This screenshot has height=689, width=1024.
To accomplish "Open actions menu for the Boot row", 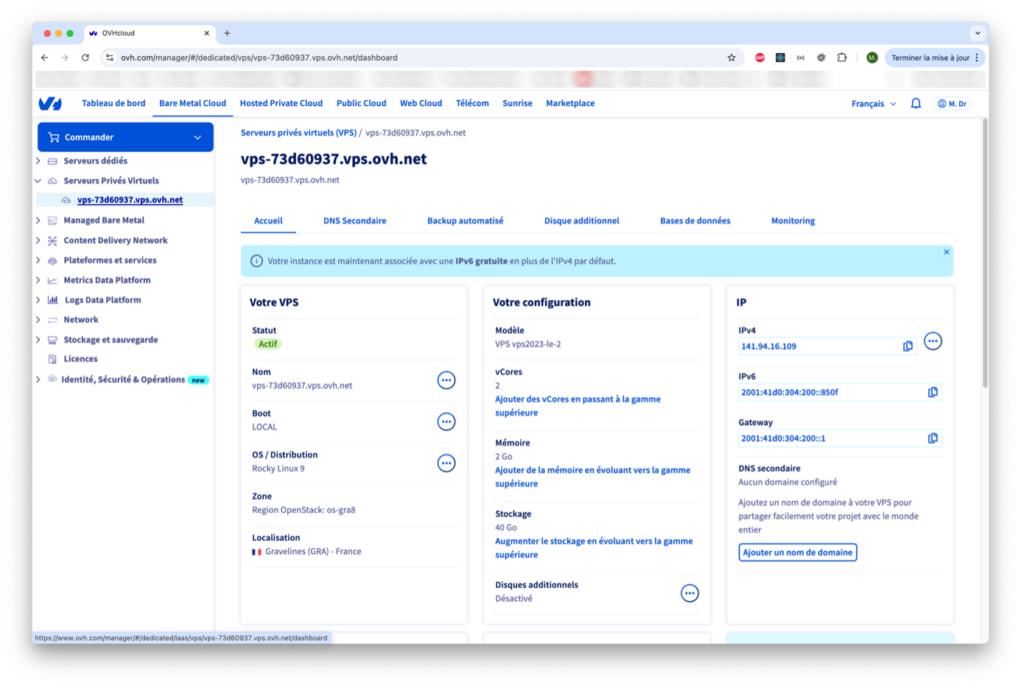I will pos(446,422).
